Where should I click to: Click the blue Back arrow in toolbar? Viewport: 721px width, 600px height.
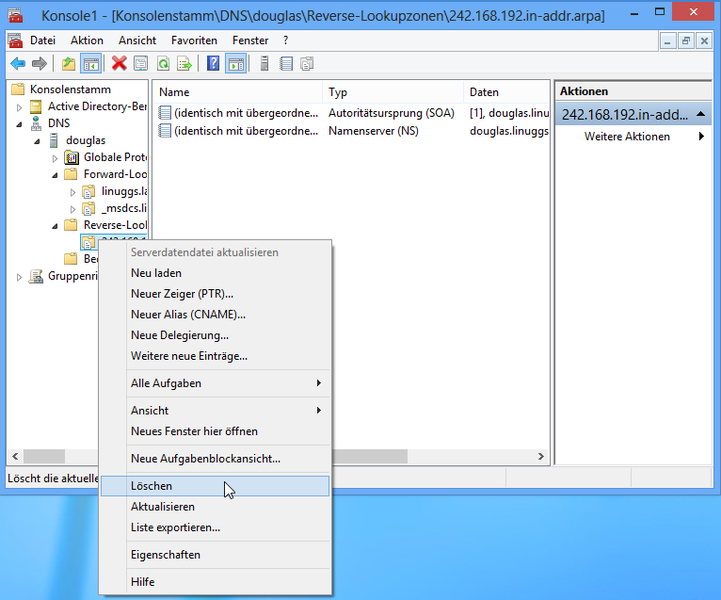tap(17, 64)
